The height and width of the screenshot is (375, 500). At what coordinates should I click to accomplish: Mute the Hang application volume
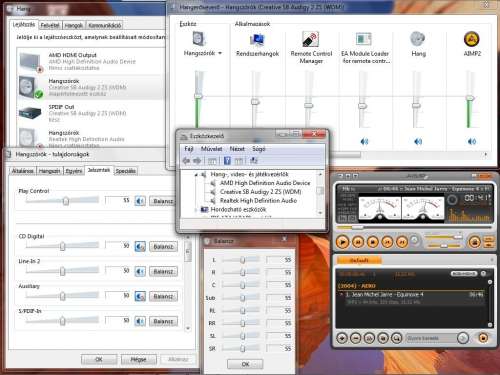[418, 142]
